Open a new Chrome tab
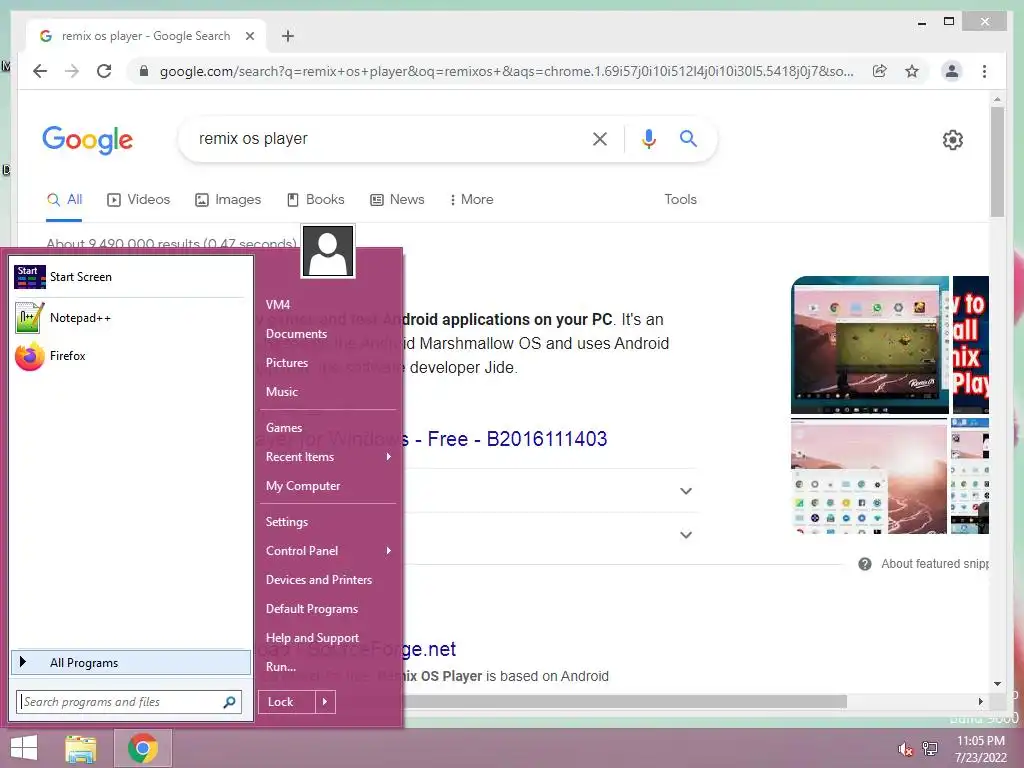Screen dimensions: 1024x768 288,36
